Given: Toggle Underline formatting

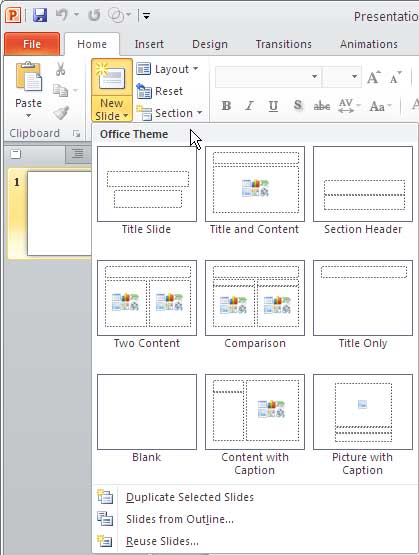Looking at the screenshot, I should (x=273, y=105).
